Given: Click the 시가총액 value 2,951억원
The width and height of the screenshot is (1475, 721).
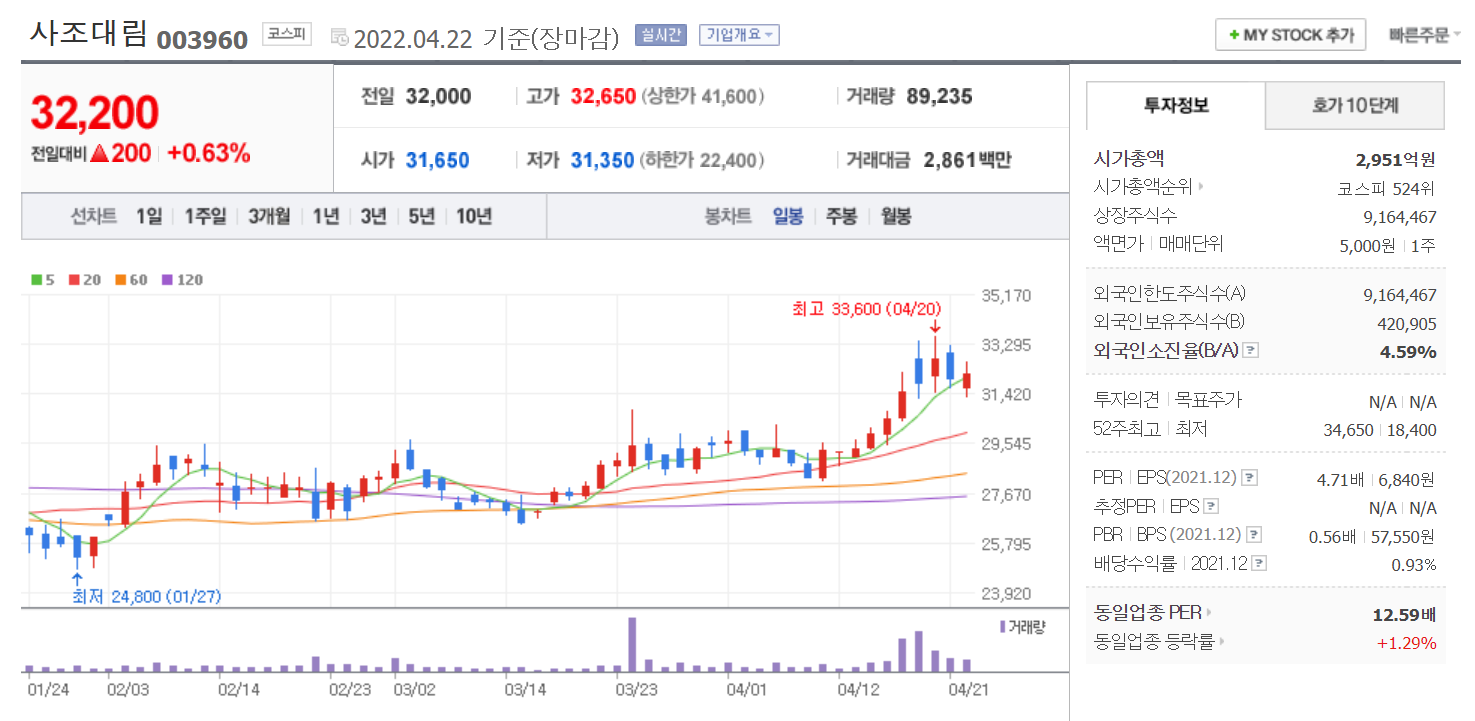Looking at the screenshot, I should coord(1395,159).
